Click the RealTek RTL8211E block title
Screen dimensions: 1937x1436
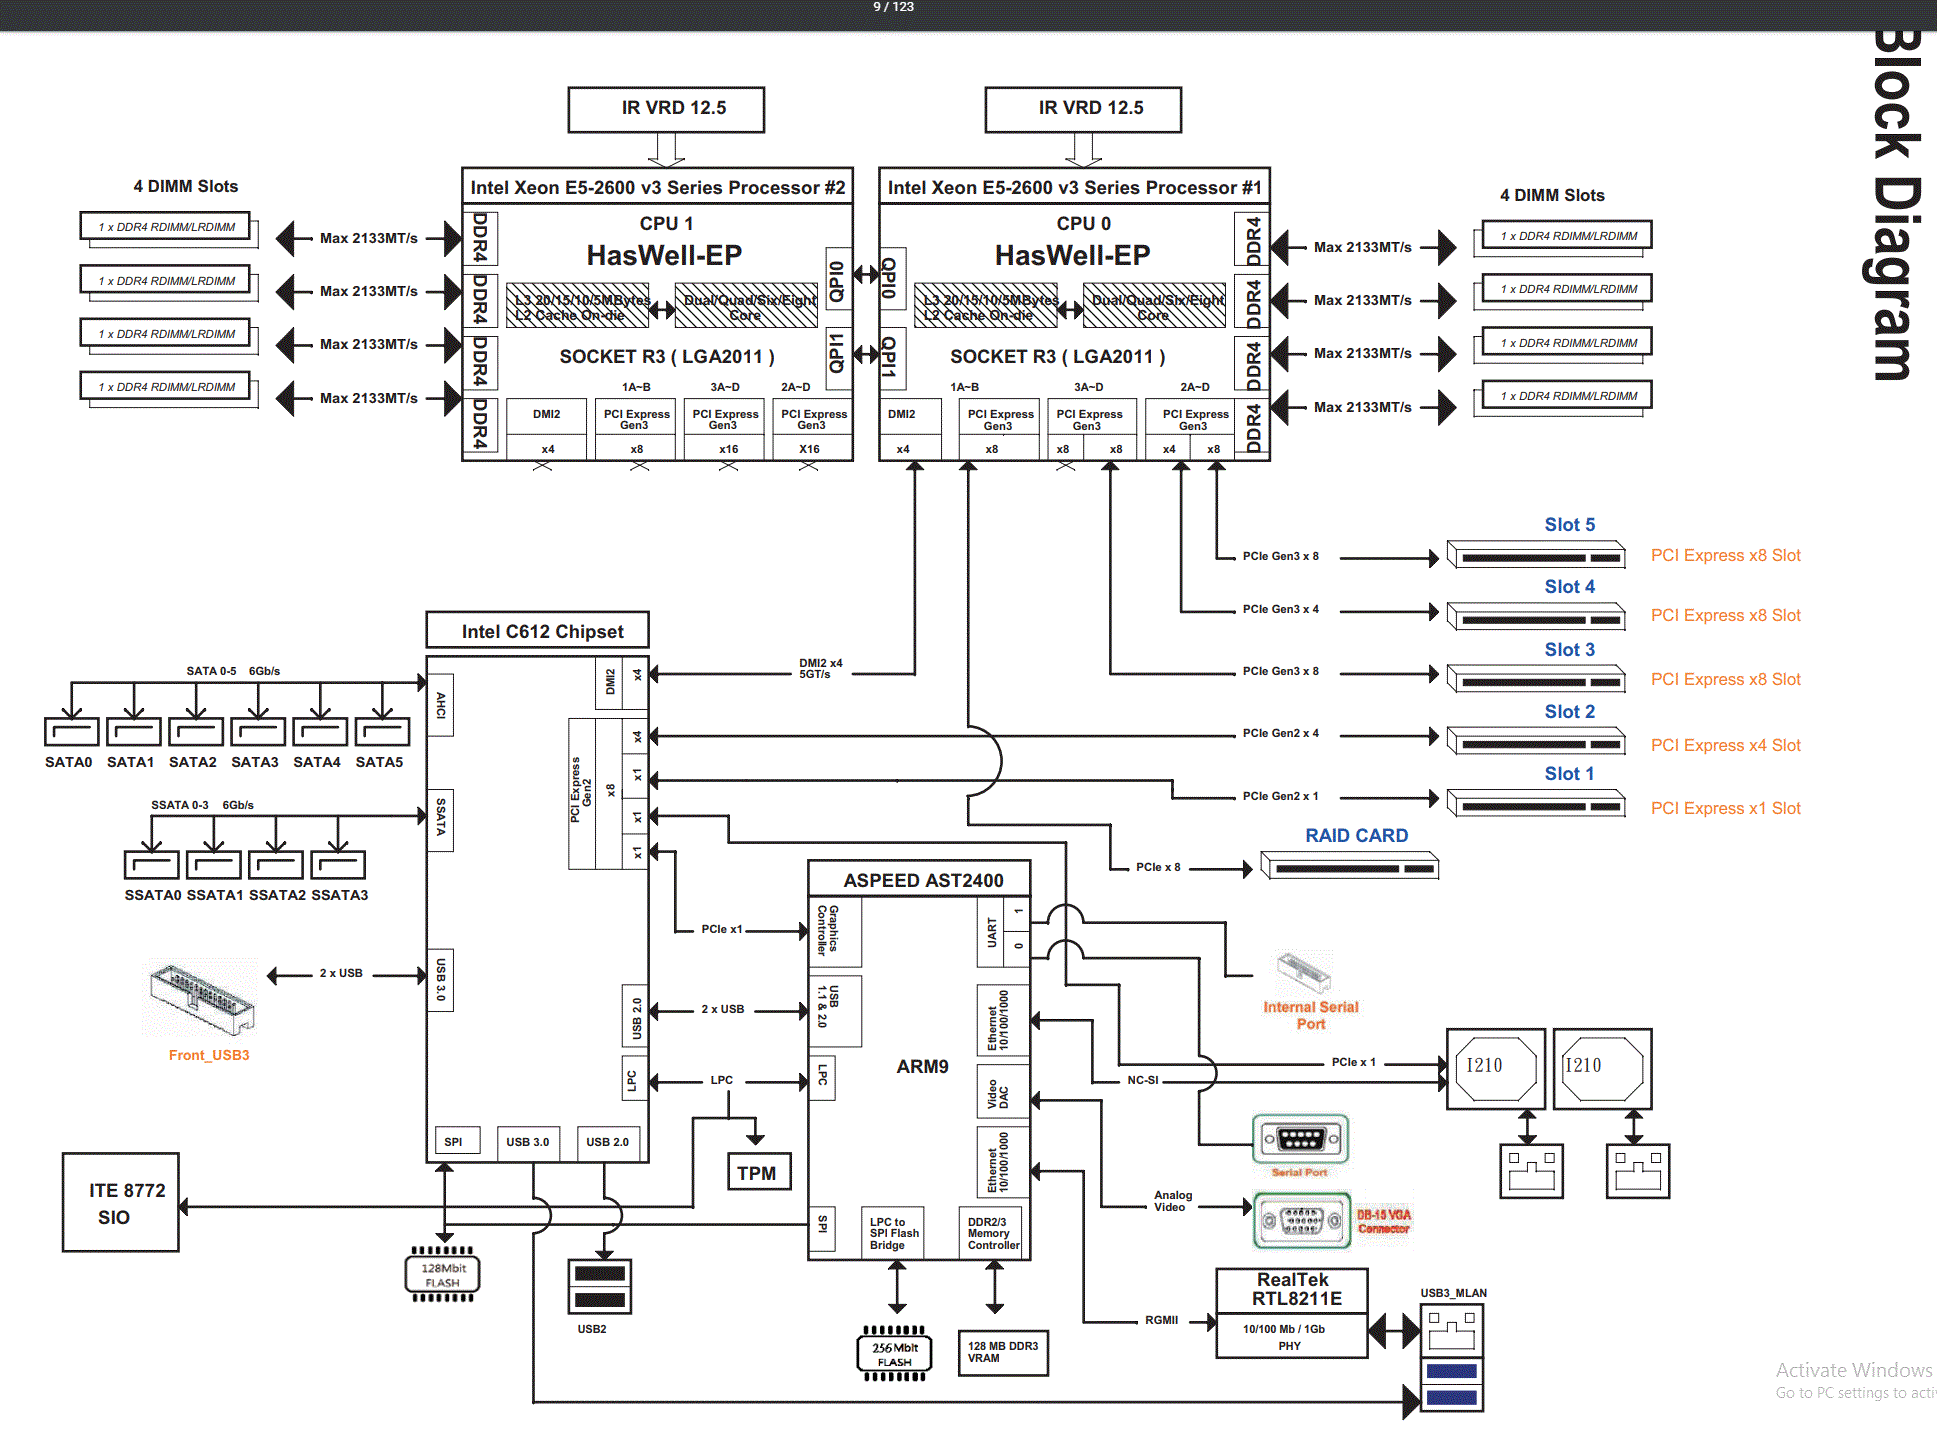pyautogui.click(x=1293, y=1289)
